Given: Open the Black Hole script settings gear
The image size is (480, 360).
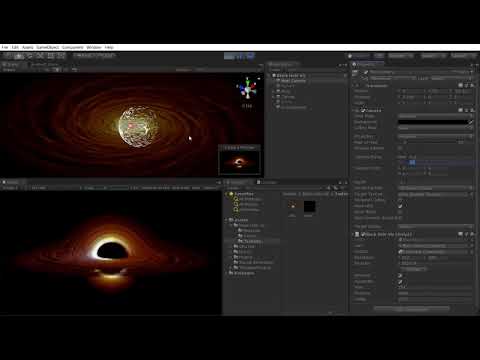Looking at the screenshot, I should (472, 234).
